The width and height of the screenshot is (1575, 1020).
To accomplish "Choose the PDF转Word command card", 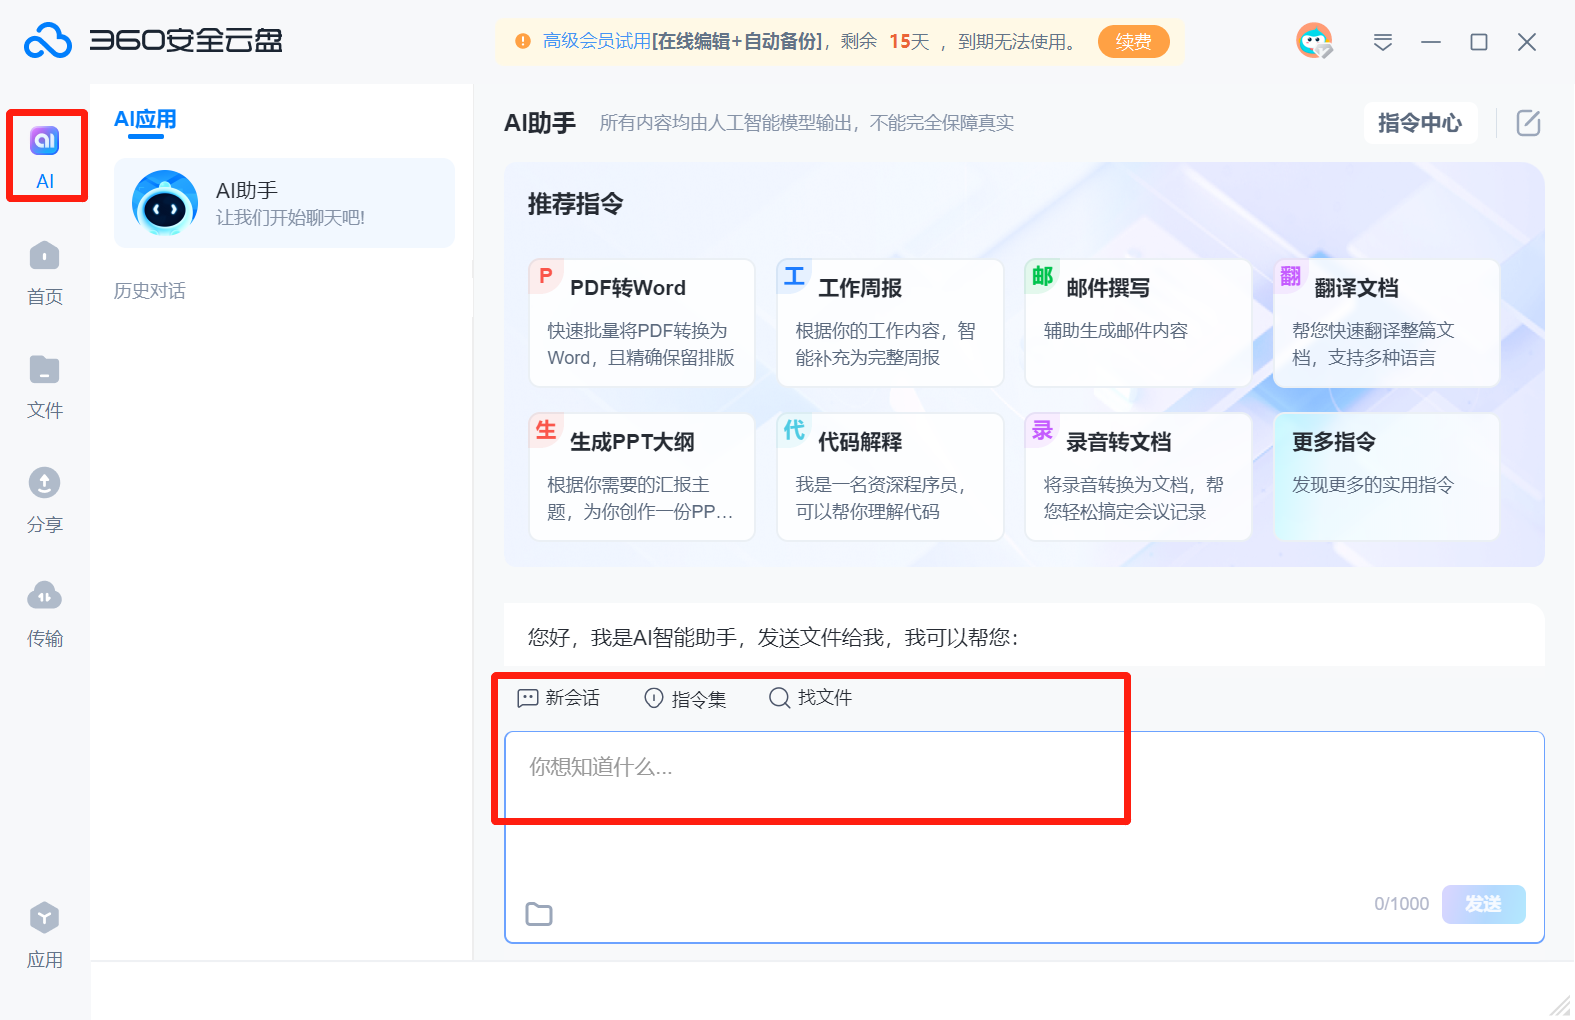I will click(642, 323).
